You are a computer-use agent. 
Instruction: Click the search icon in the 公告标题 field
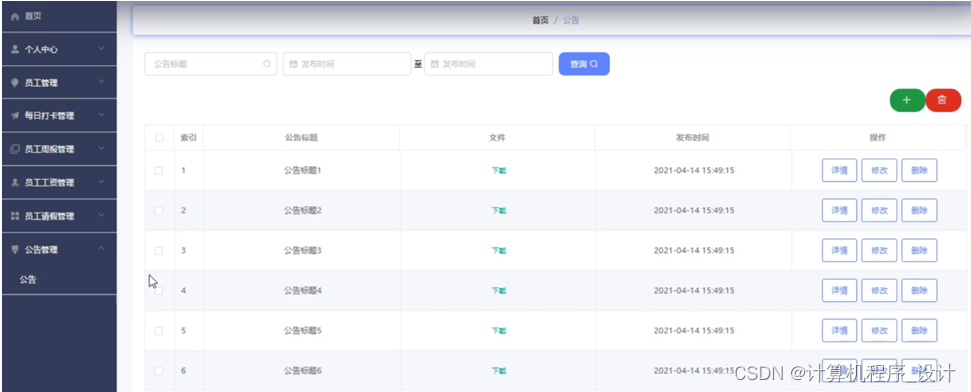click(x=267, y=64)
